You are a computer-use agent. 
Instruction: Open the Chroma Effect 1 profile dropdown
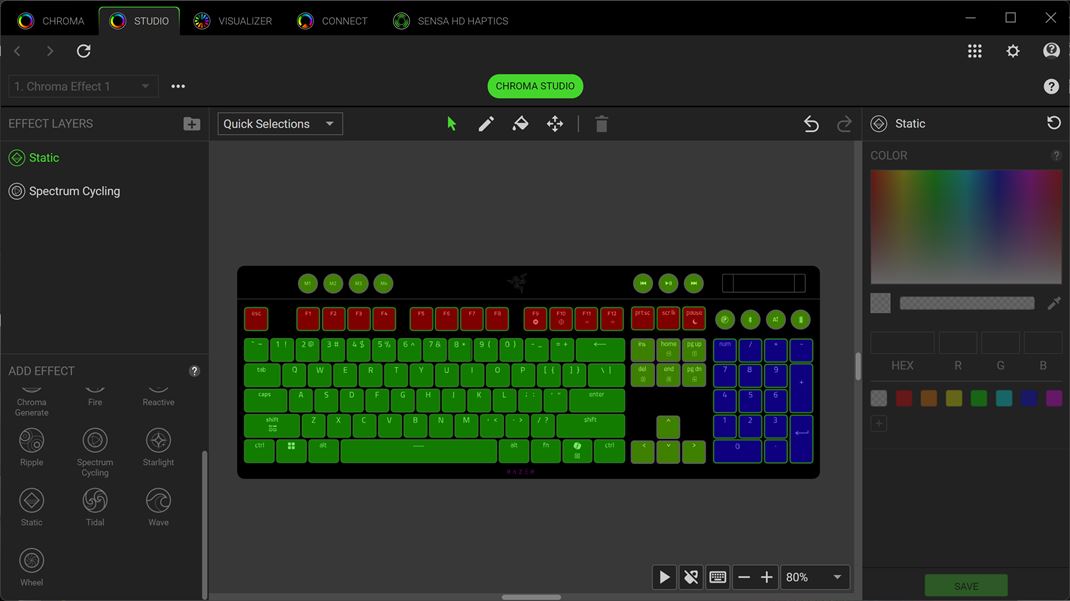point(83,86)
